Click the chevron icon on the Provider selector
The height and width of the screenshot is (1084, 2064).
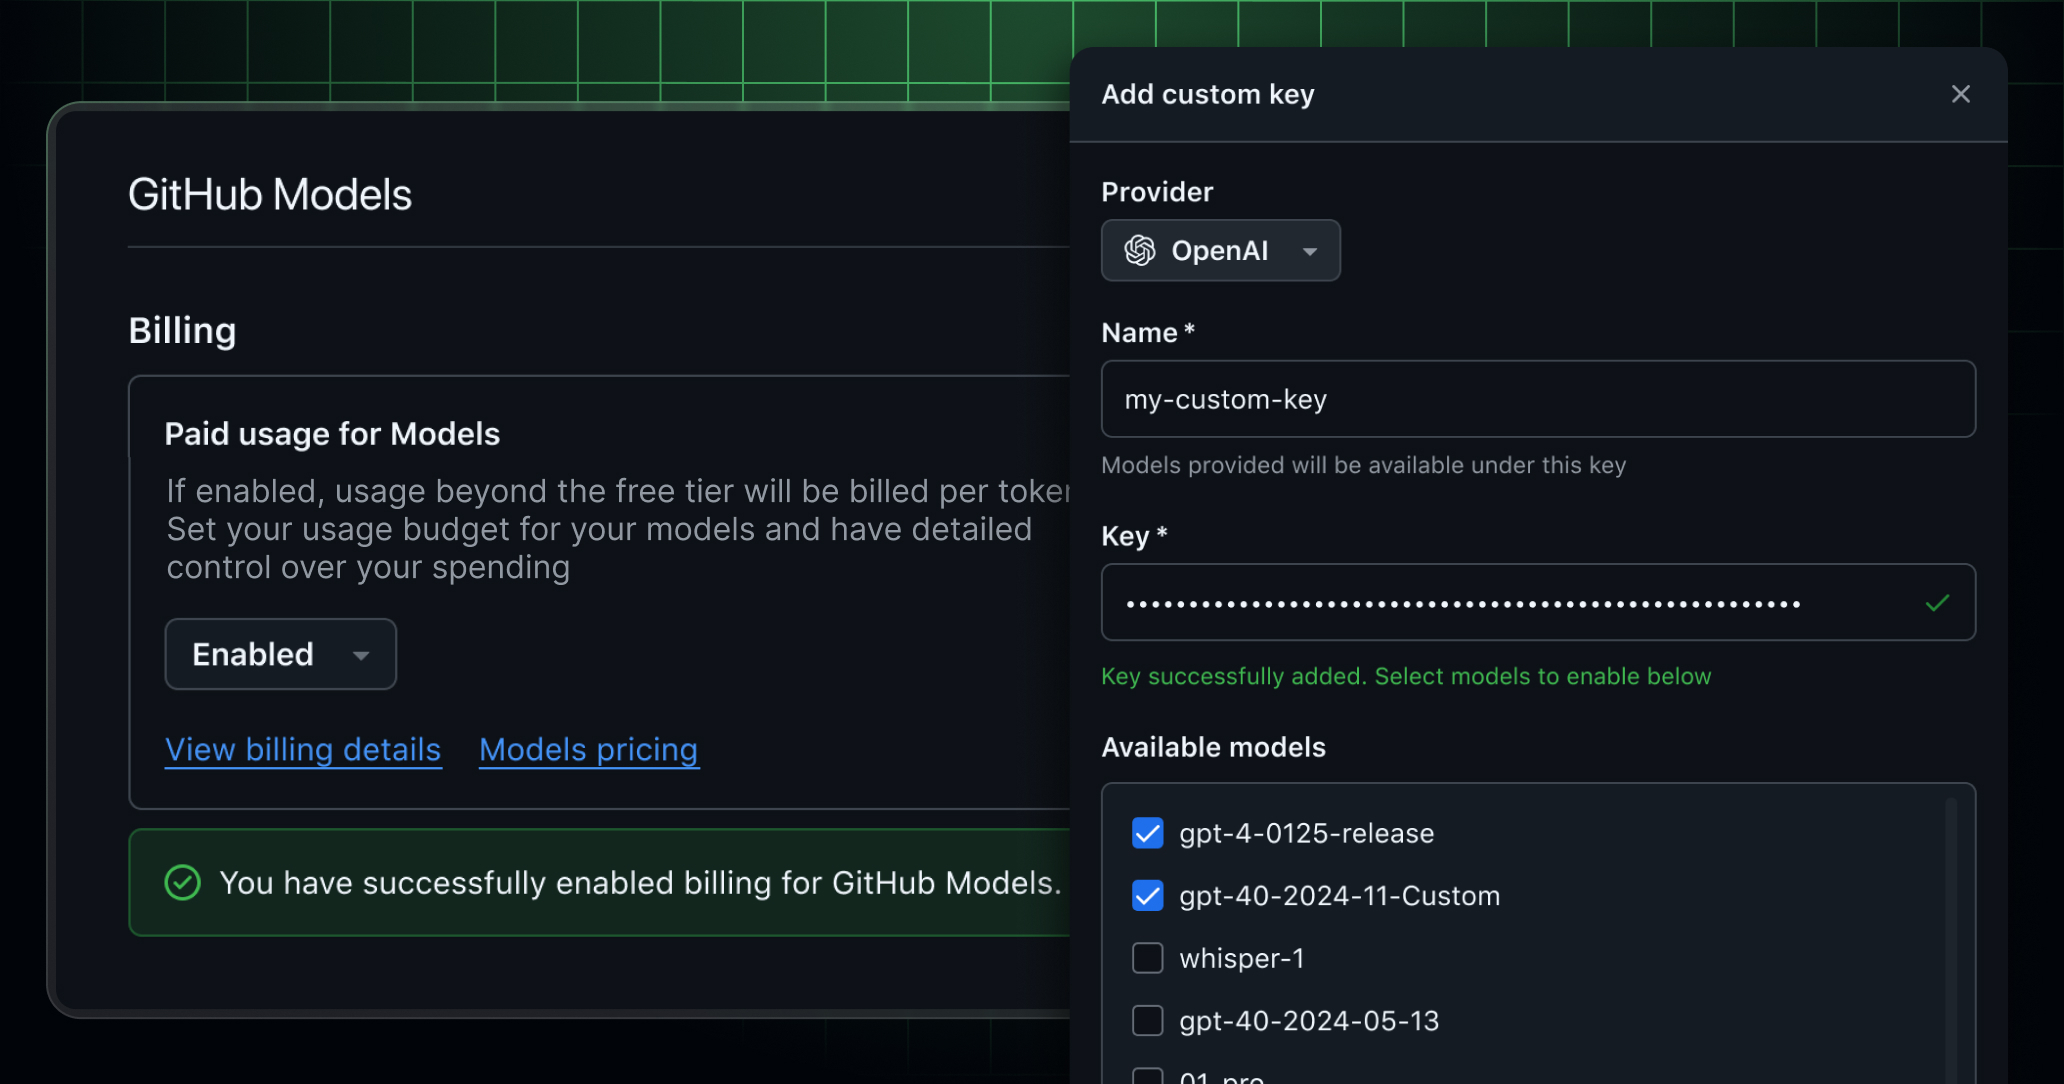(x=1310, y=251)
